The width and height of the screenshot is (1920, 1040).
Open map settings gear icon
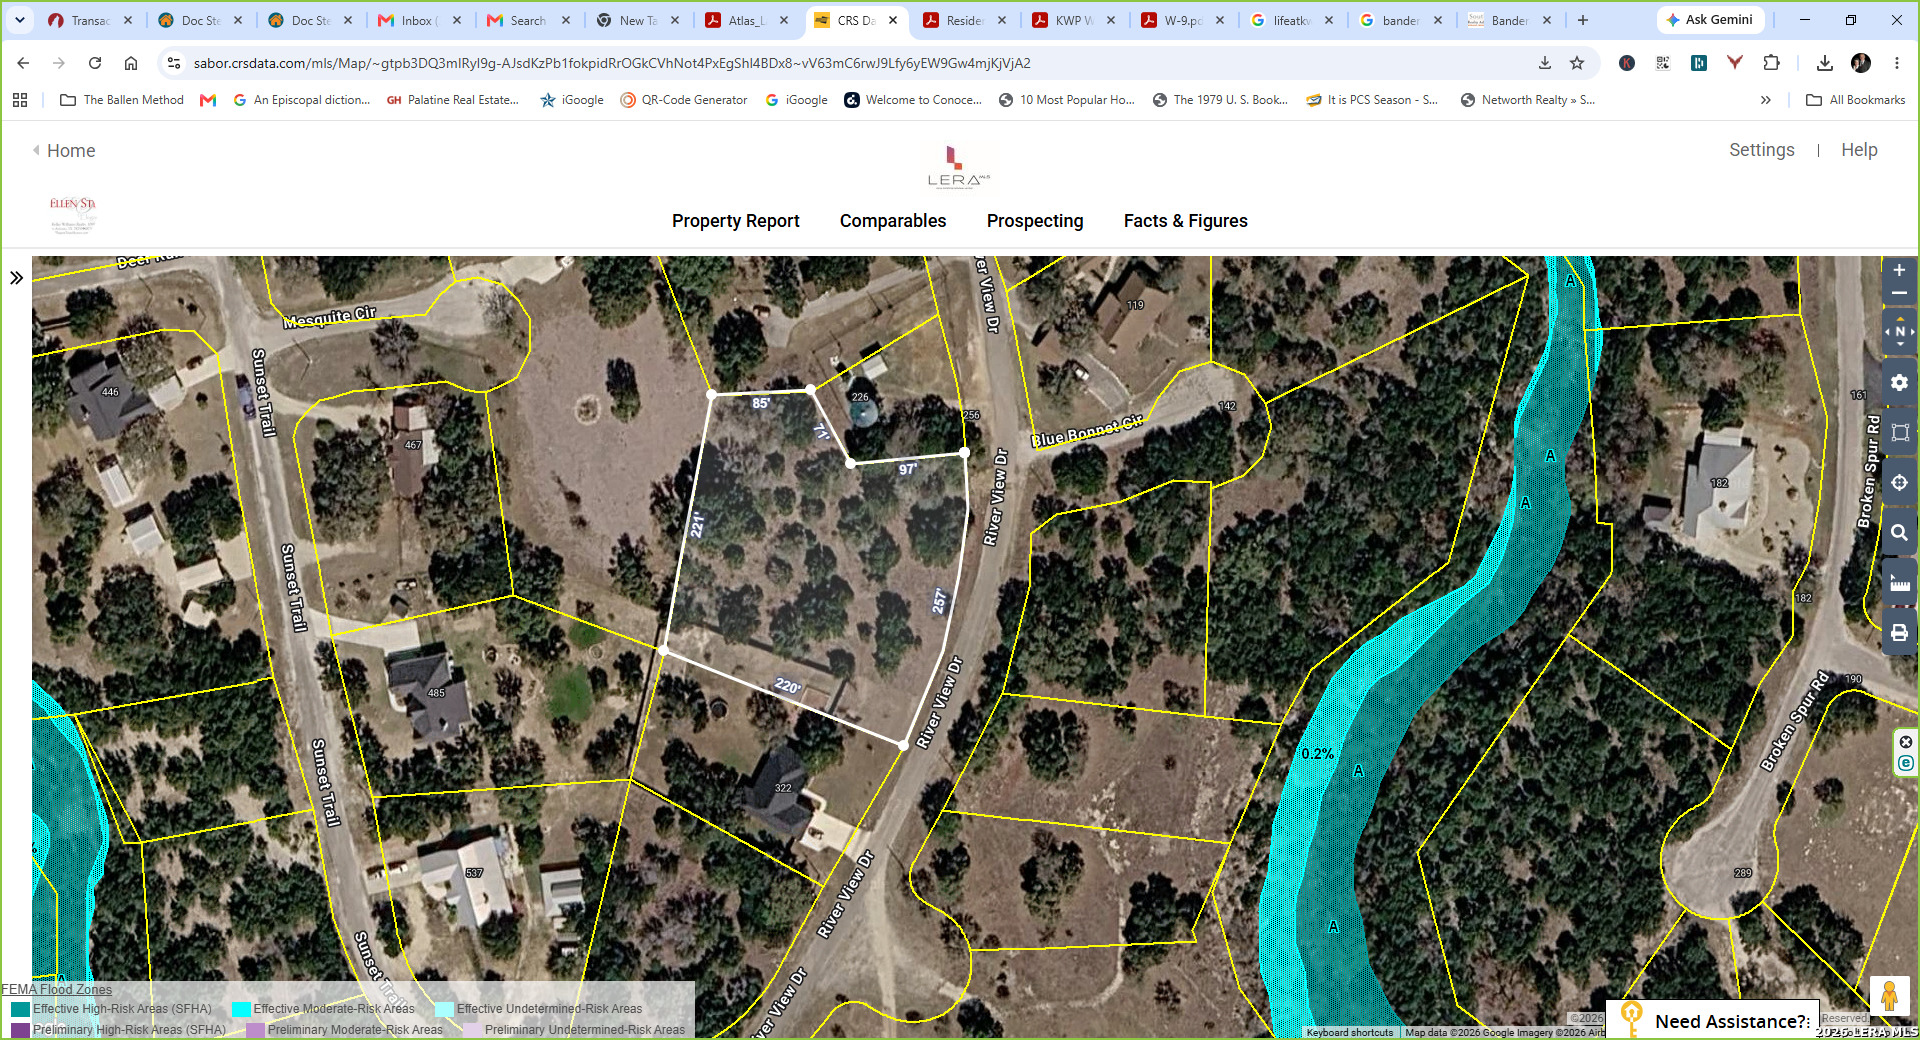coord(1899,382)
